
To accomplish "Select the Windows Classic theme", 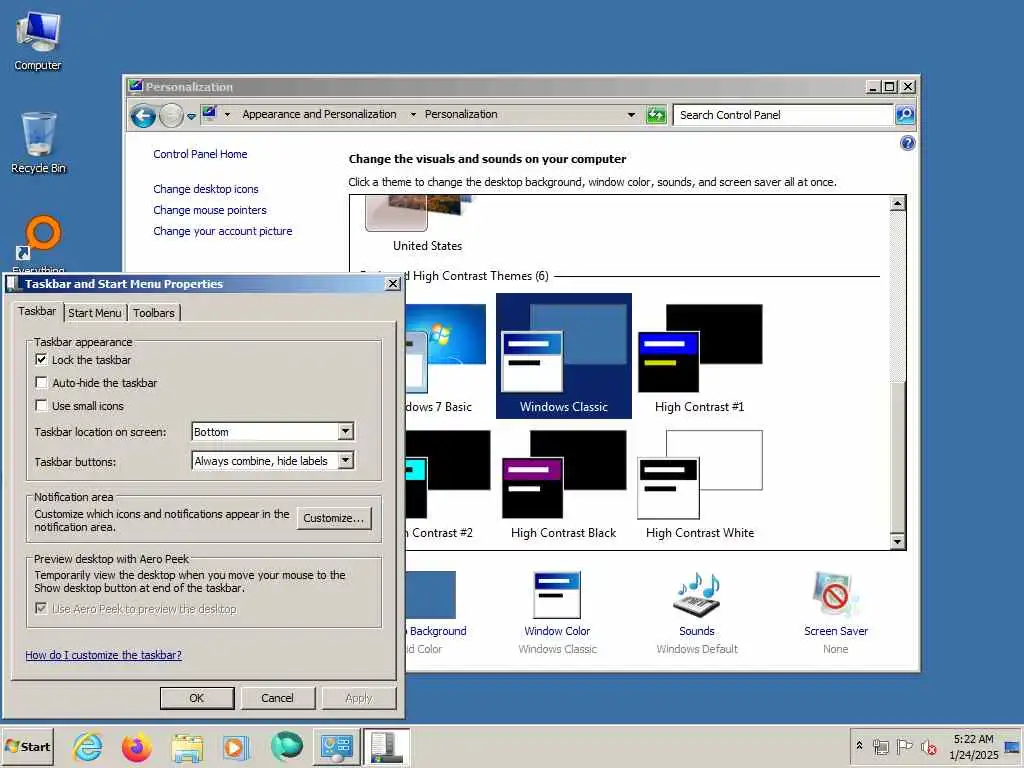I will (x=564, y=356).
